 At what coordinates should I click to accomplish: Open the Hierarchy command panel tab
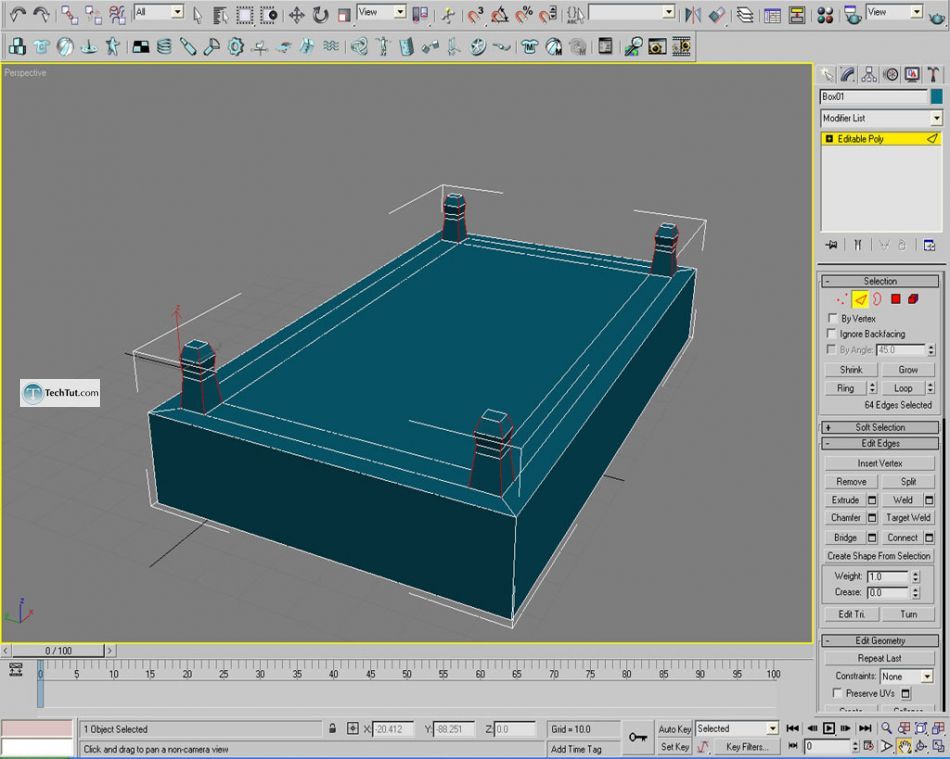click(x=869, y=75)
